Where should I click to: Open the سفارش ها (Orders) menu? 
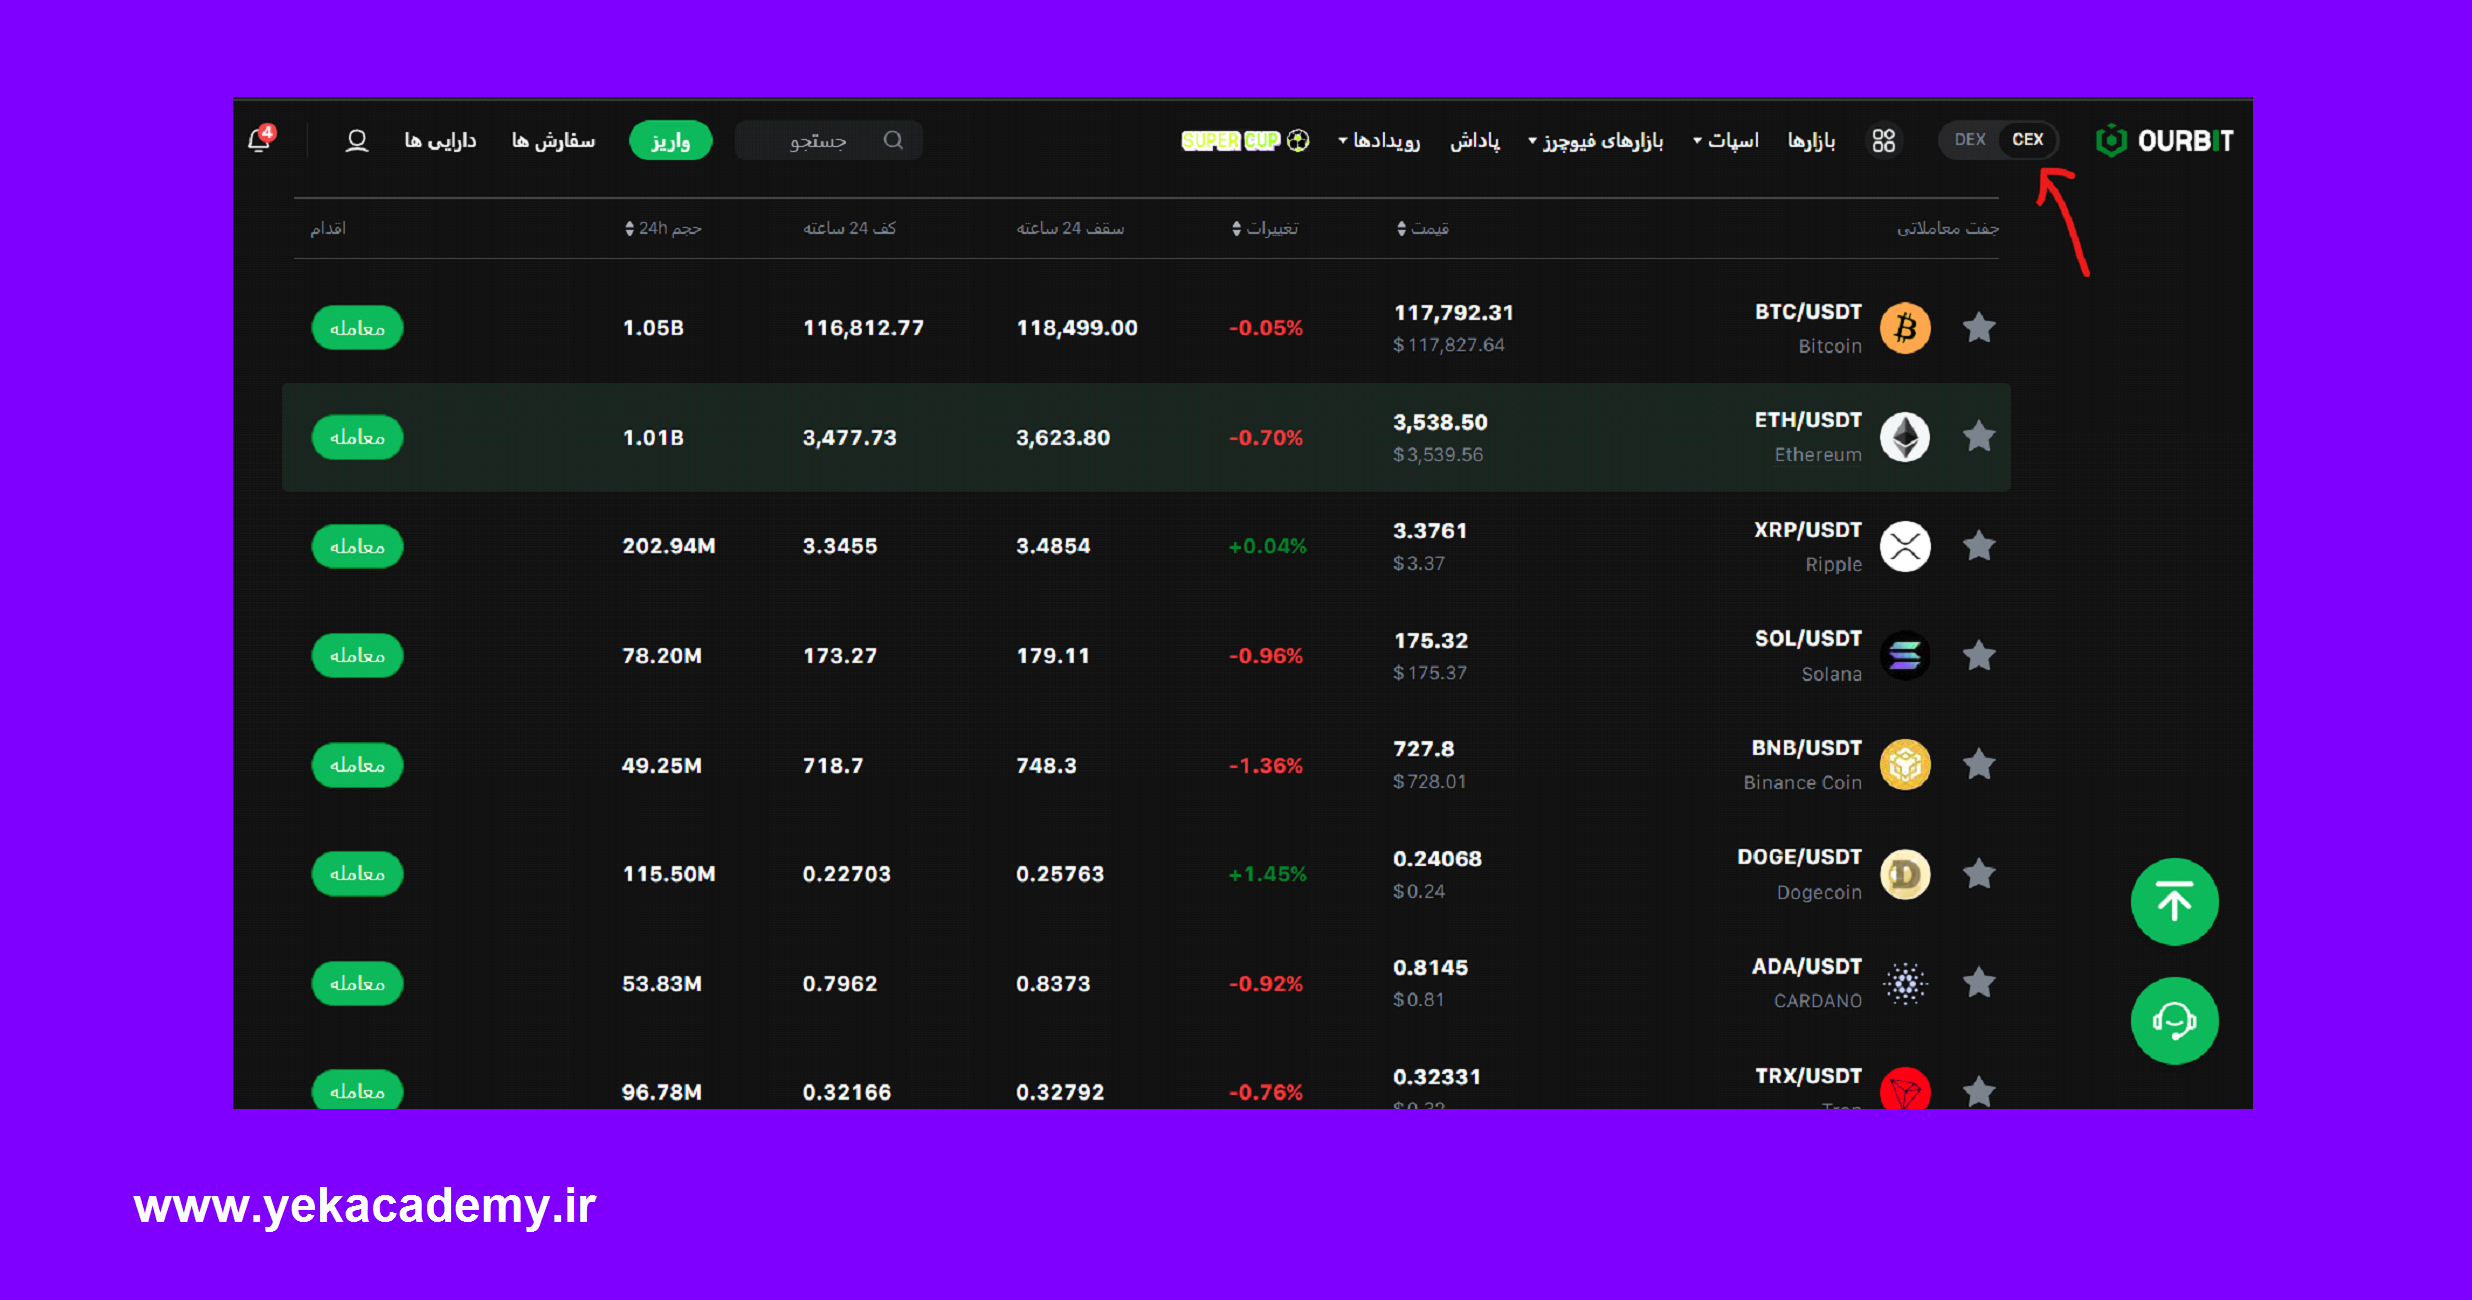[x=553, y=141]
